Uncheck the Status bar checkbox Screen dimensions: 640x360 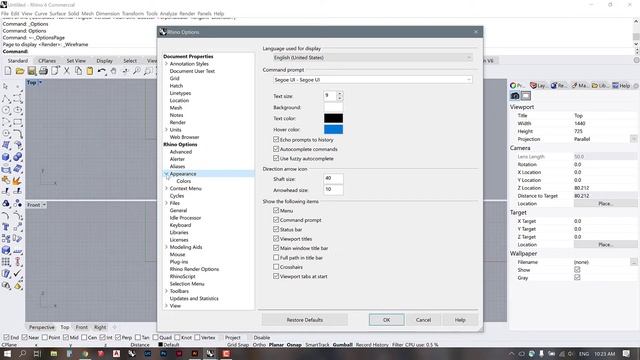pos(276,229)
